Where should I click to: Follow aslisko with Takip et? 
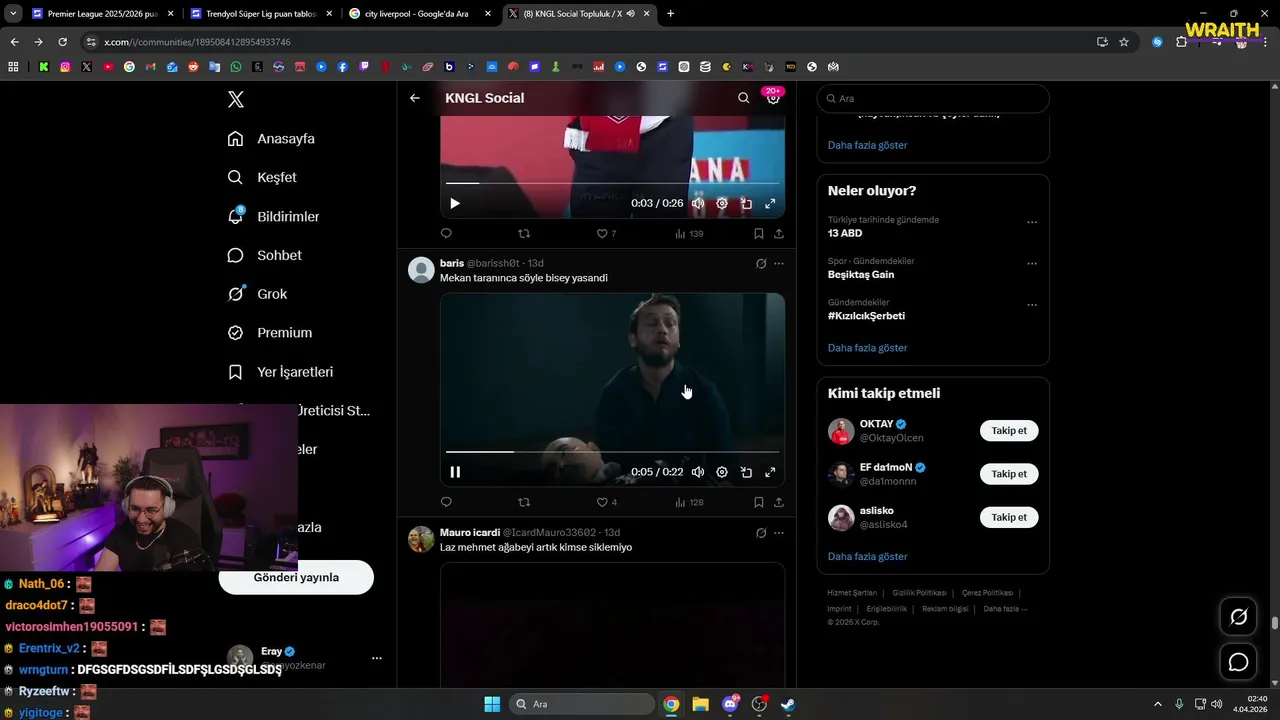(1009, 517)
